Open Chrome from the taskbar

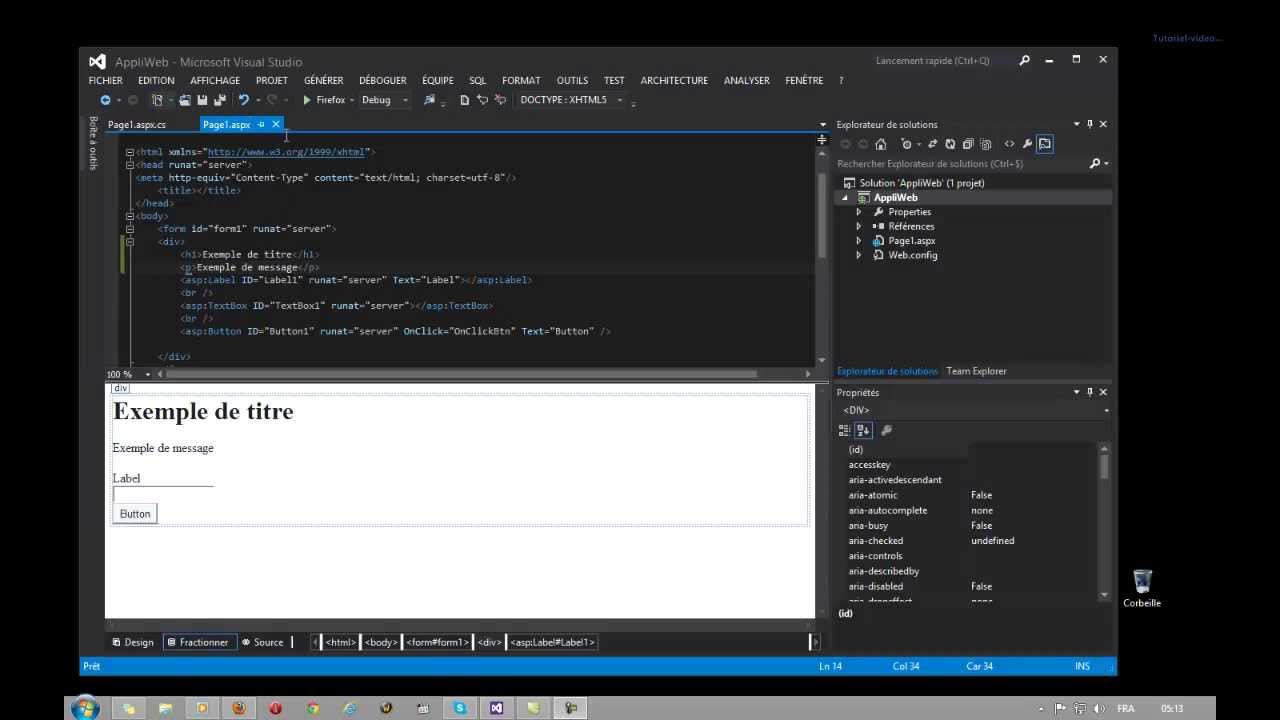[x=312, y=708]
